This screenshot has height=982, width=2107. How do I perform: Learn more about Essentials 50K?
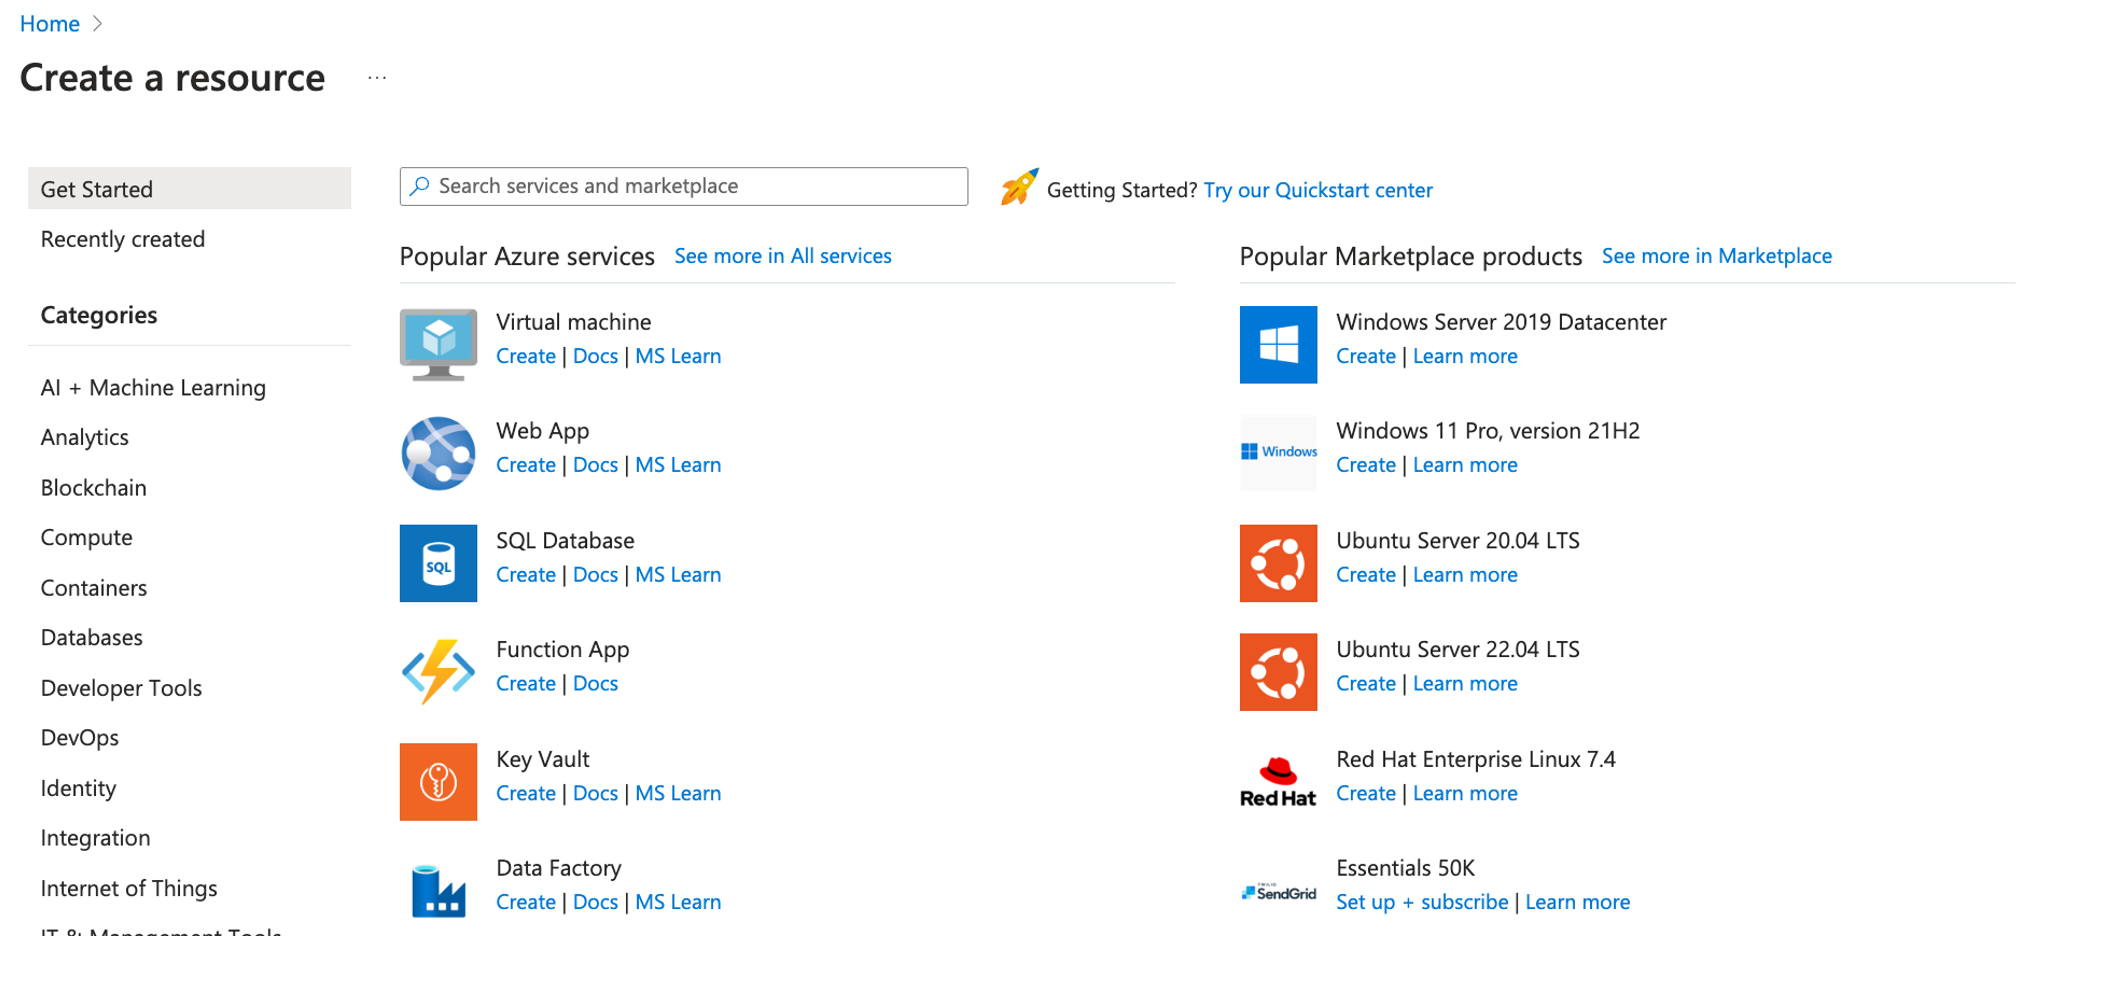click(x=1577, y=902)
